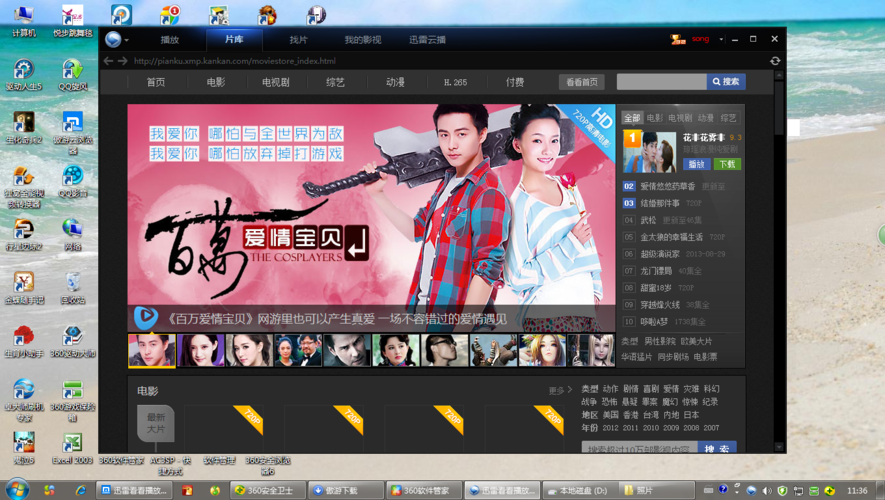Viewport: 885px width, 500px height.
Task: Open the 迅雷云播 tab
Action: 427,40
